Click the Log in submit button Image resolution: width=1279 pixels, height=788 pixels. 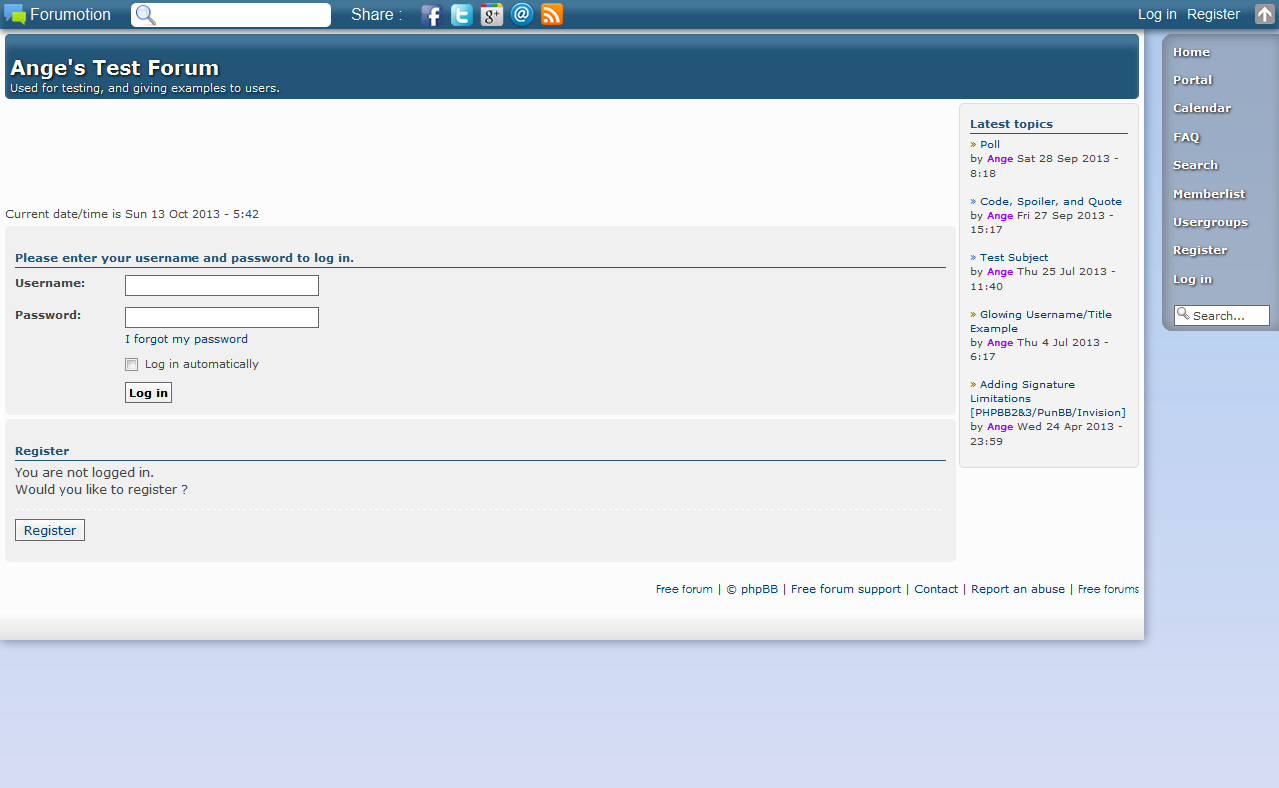pyautogui.click(x=148, y=393)
